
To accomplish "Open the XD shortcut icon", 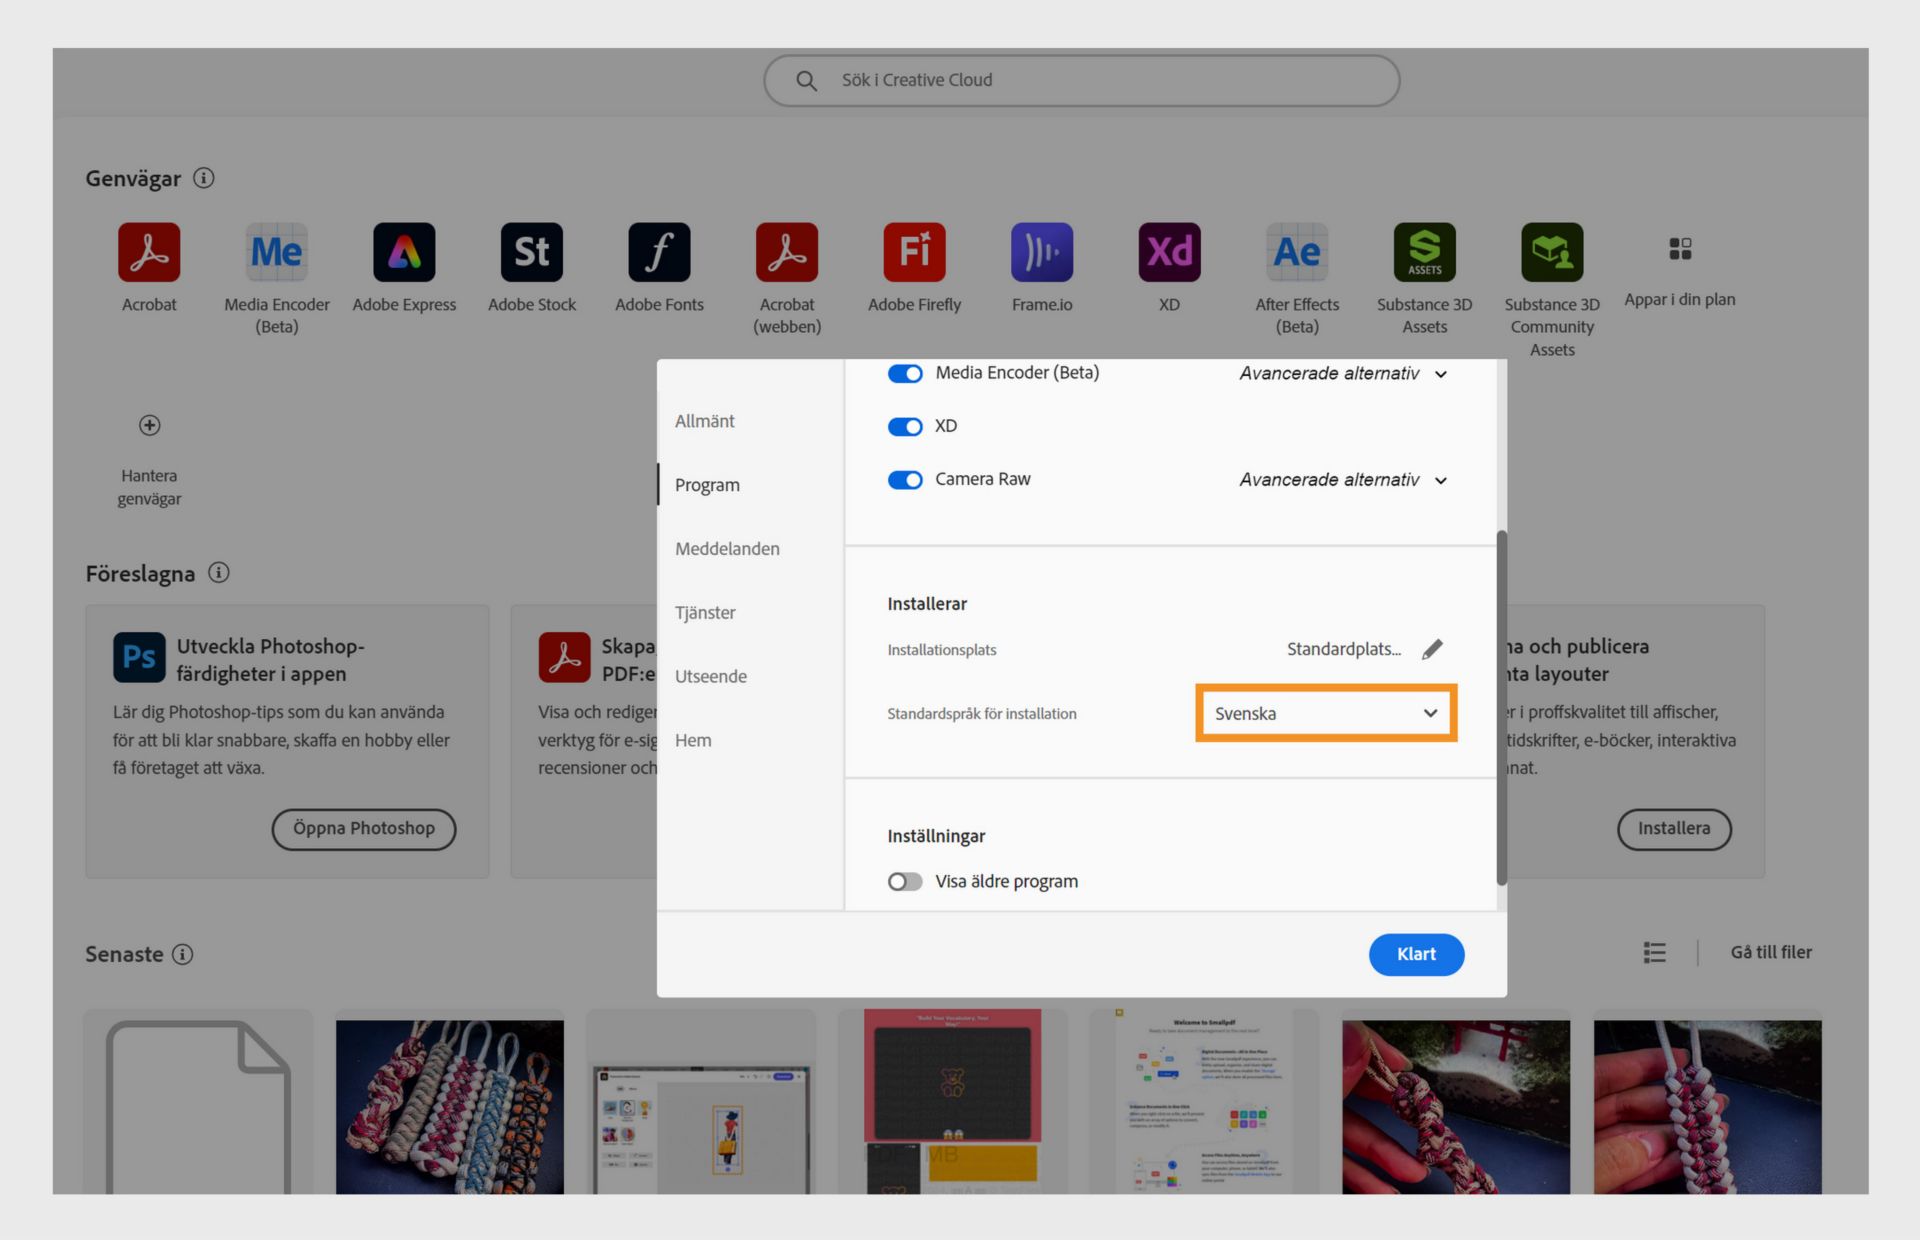I will click(x=1169, y=252).
